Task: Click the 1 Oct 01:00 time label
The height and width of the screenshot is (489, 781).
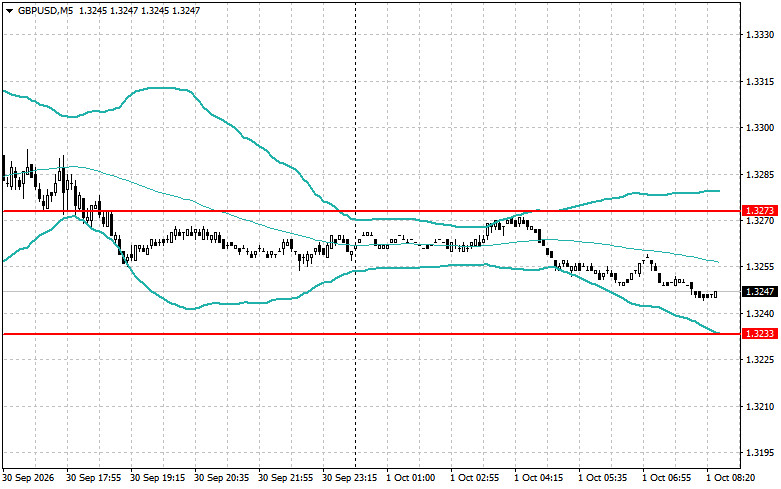Action: (x=410, y=478)
